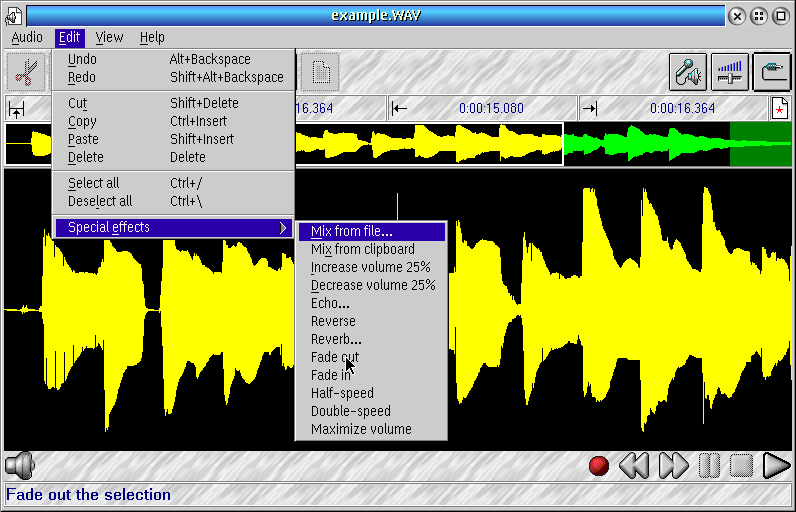This screenshot has height=512, width=796.
Task: Select Undo from the Edit menu
Action: click(174, 59)
